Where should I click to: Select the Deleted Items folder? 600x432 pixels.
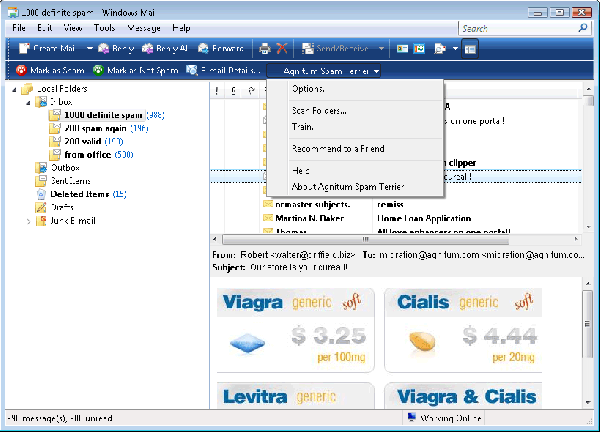pos(81,194)
